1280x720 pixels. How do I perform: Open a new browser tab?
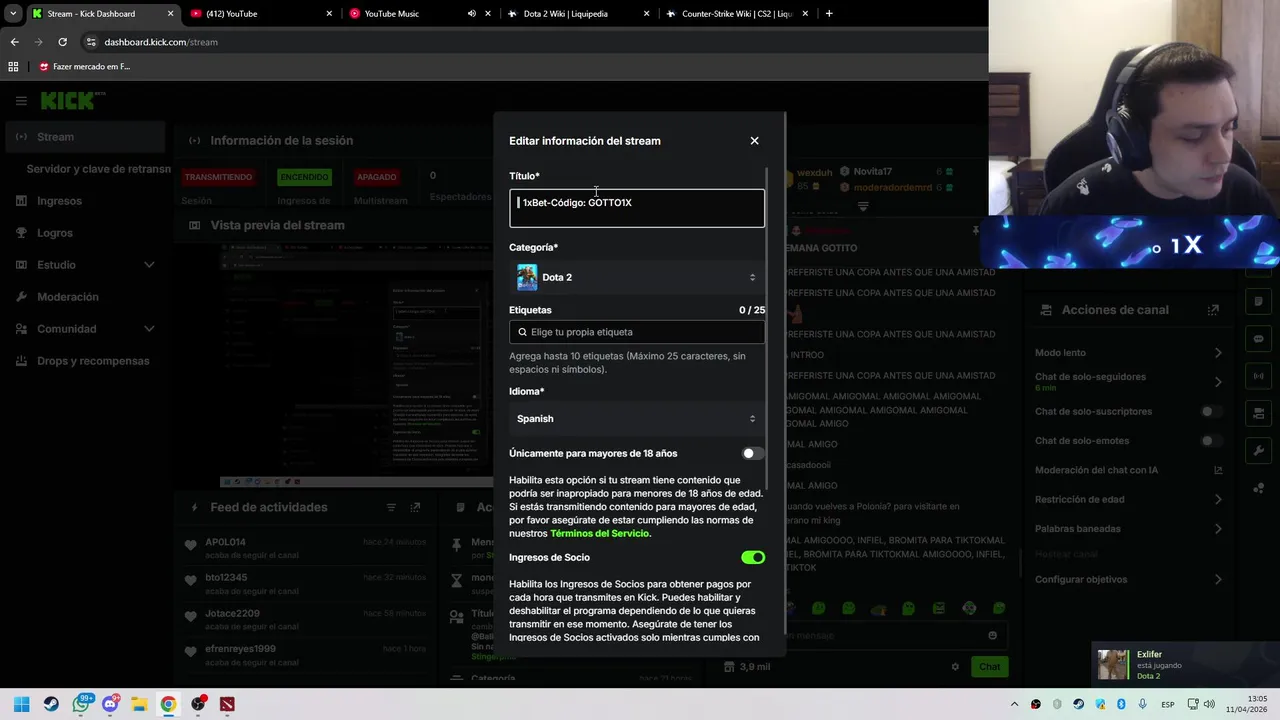(x=828, y=14)
